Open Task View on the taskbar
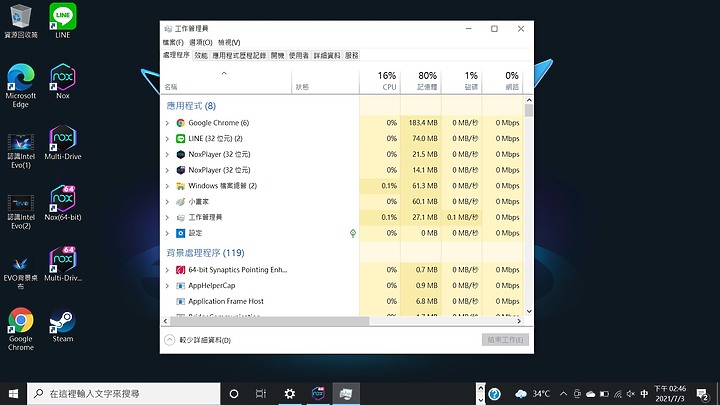The image size is (720, 405). point(261,394)
